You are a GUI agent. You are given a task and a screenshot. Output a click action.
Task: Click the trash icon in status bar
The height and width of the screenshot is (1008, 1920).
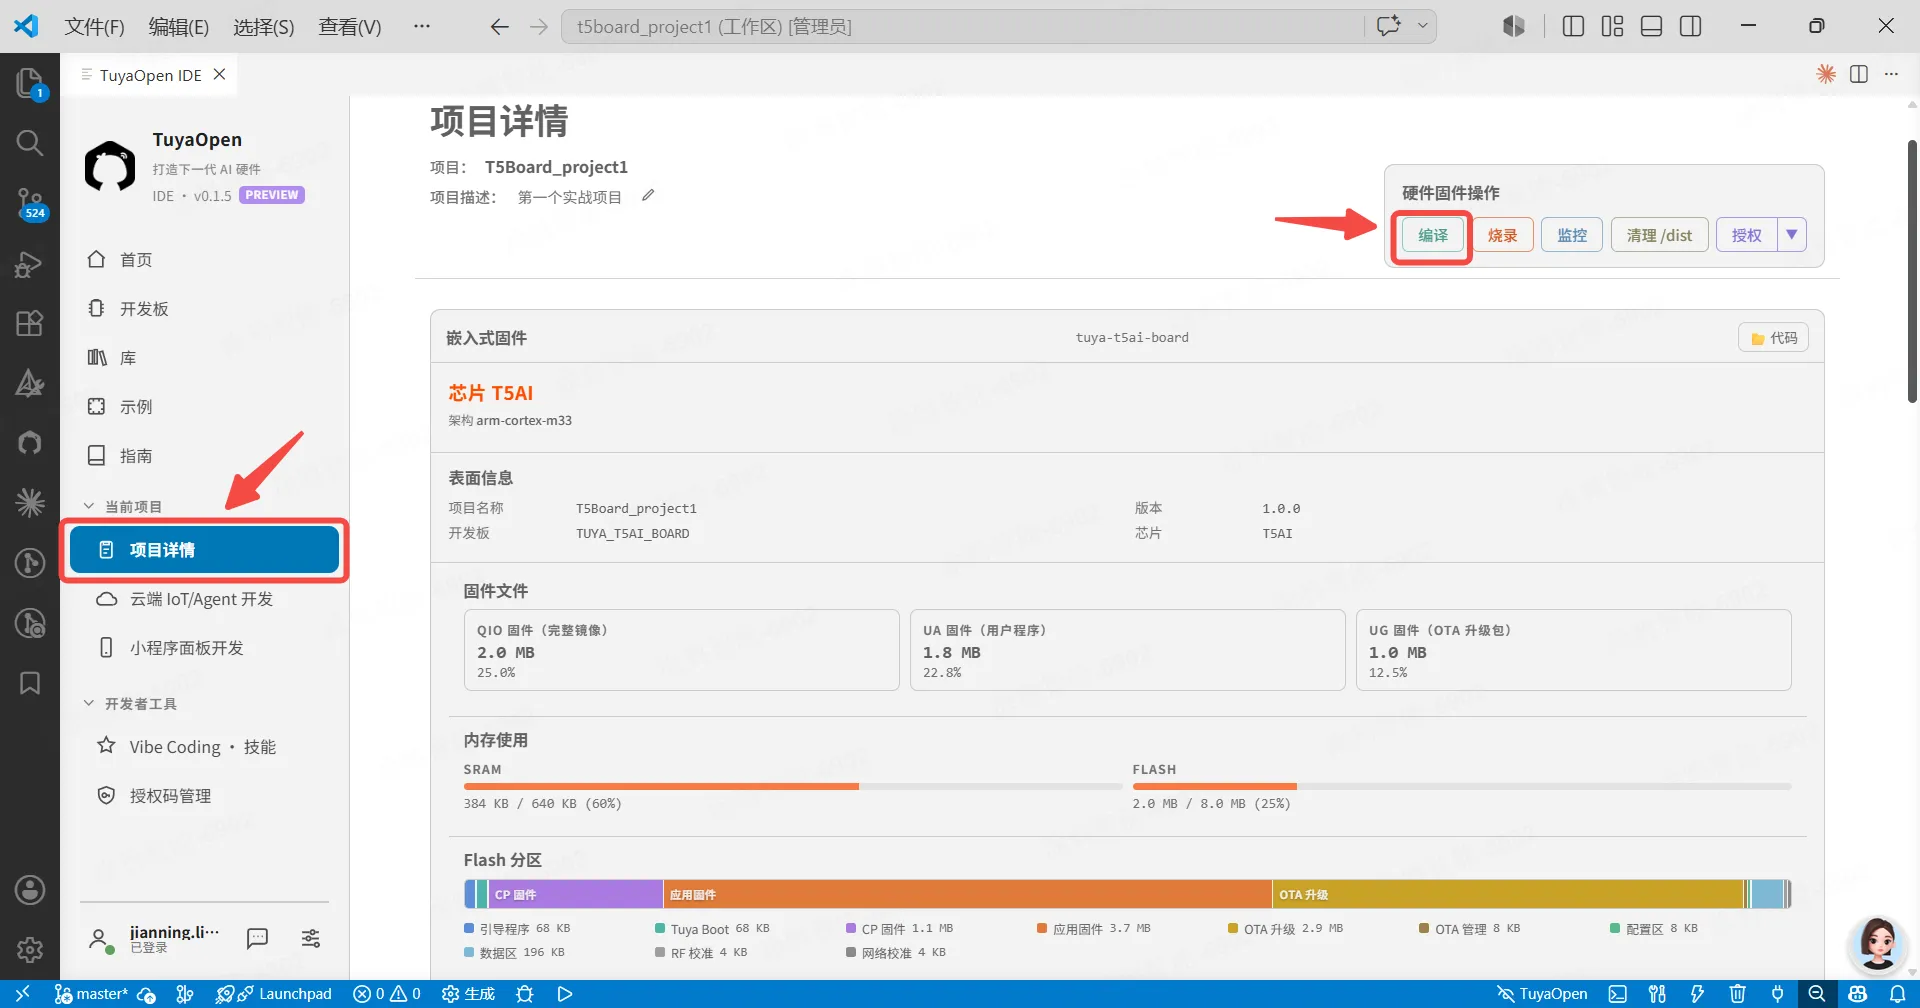(1738, 994)
